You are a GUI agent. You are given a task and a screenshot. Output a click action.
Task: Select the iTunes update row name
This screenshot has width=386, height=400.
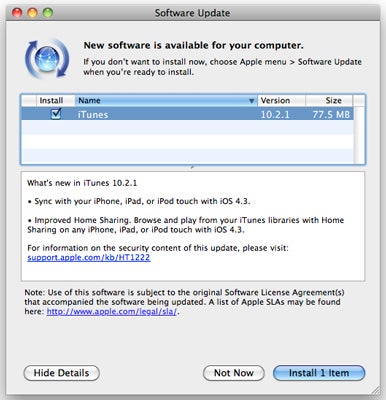pyautogui.click(x=93, y=114)
